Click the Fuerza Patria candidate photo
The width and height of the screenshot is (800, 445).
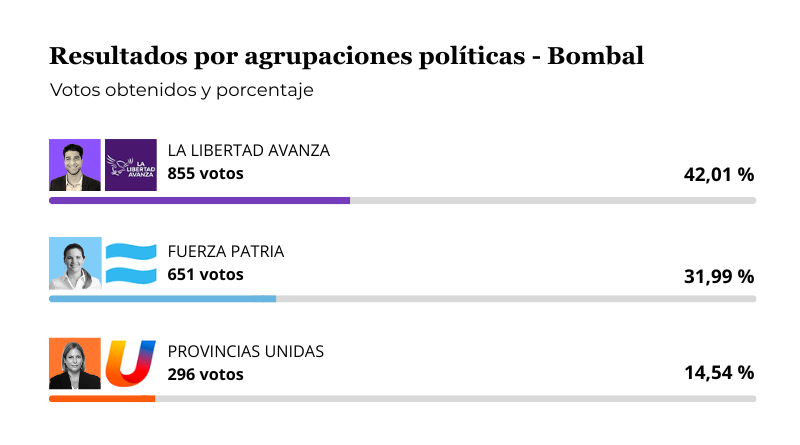[75, 264]
